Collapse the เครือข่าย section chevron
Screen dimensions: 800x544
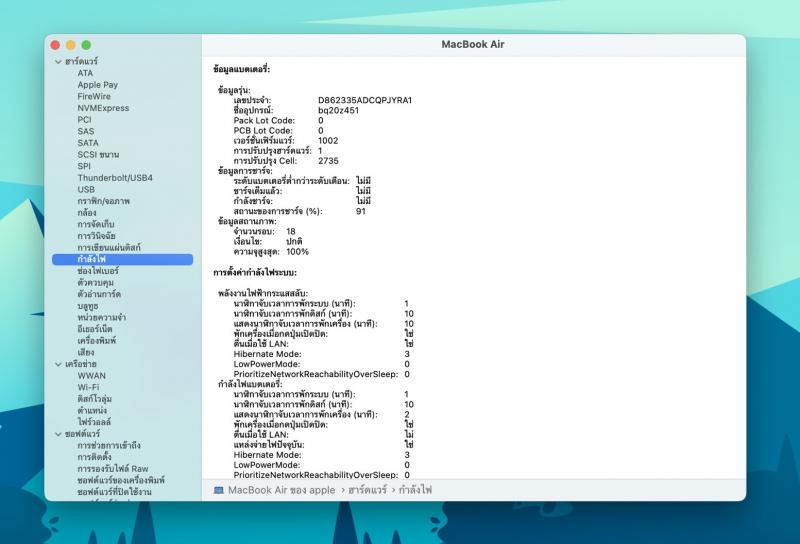coord(58,364)
